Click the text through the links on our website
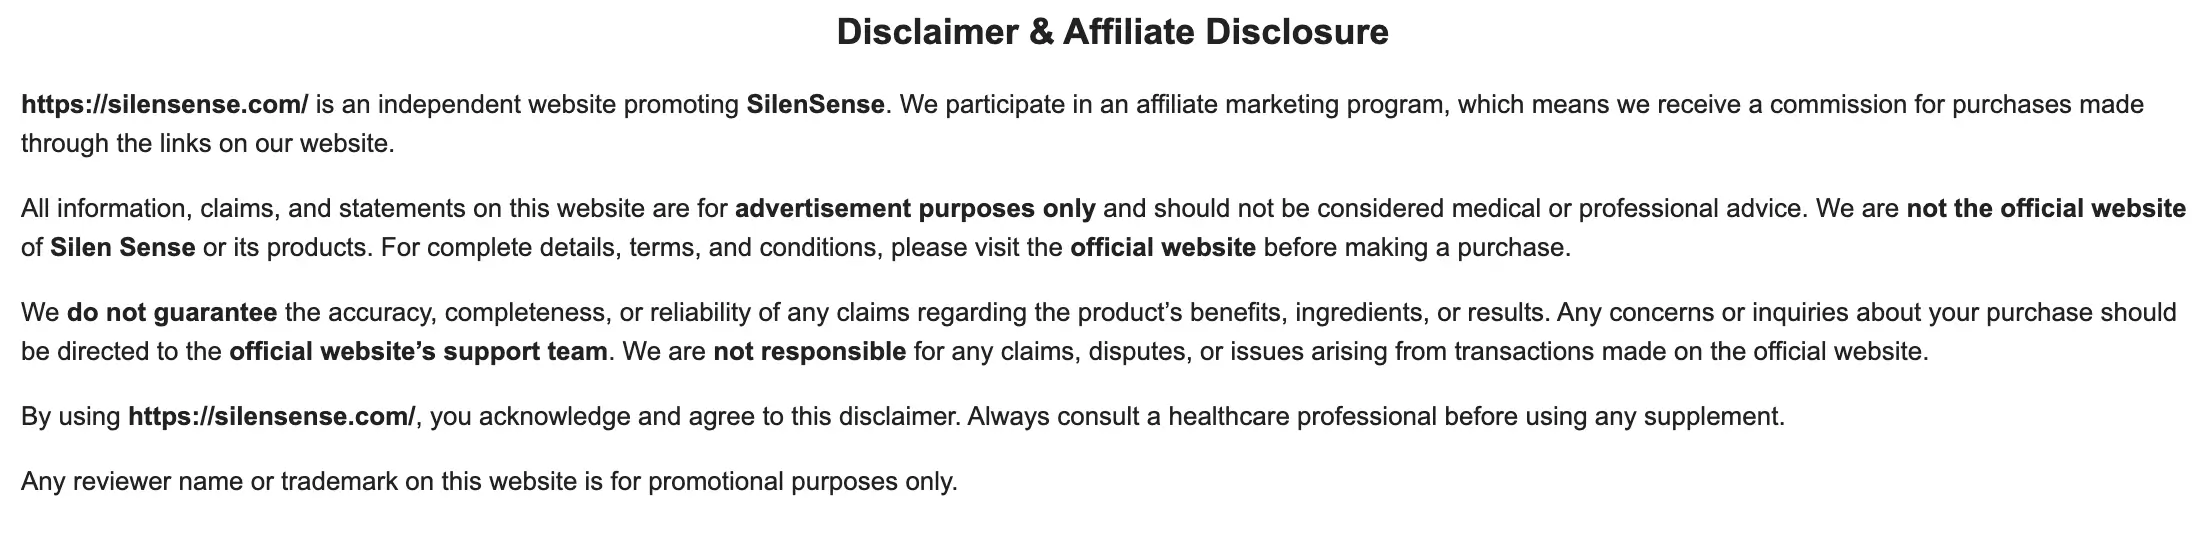This screenshot has height=540, width=2201. click(x=208, y=143)
